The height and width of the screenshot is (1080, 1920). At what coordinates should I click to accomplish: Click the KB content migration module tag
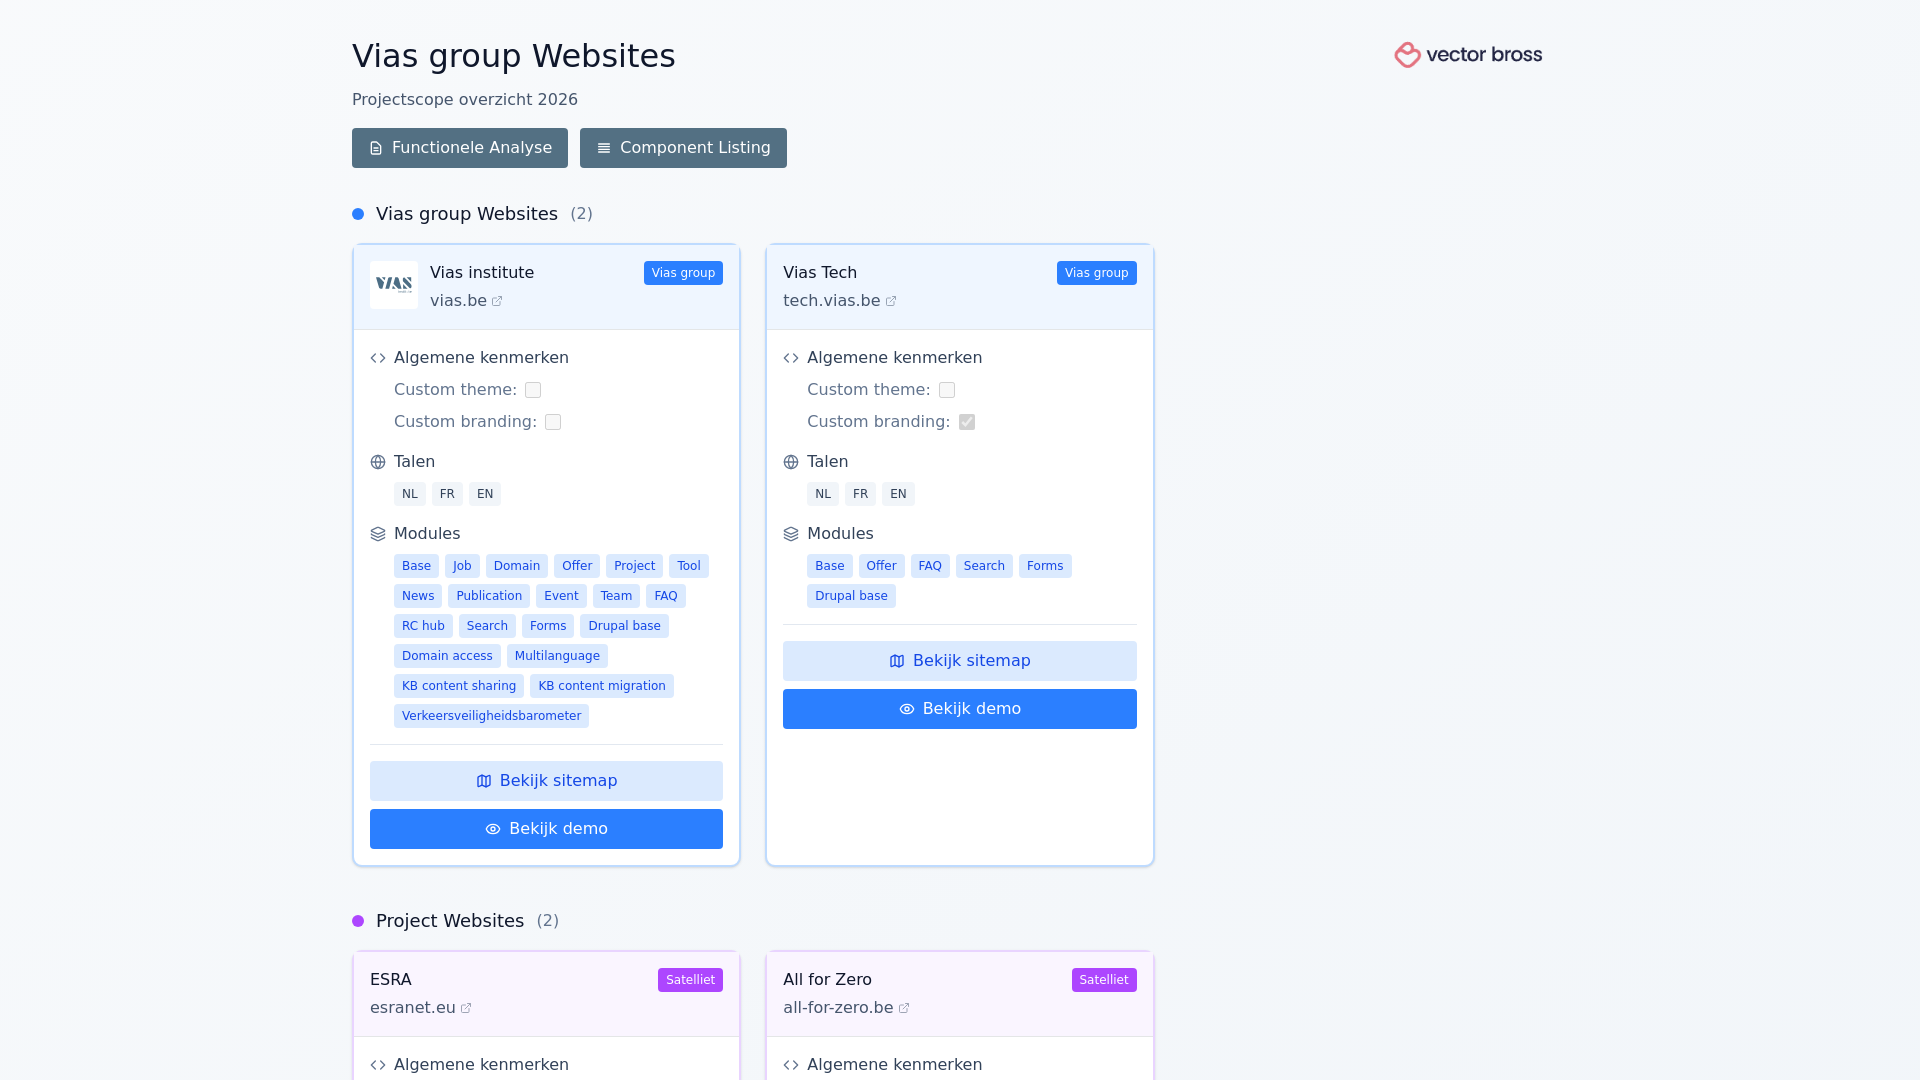[602, 686]
